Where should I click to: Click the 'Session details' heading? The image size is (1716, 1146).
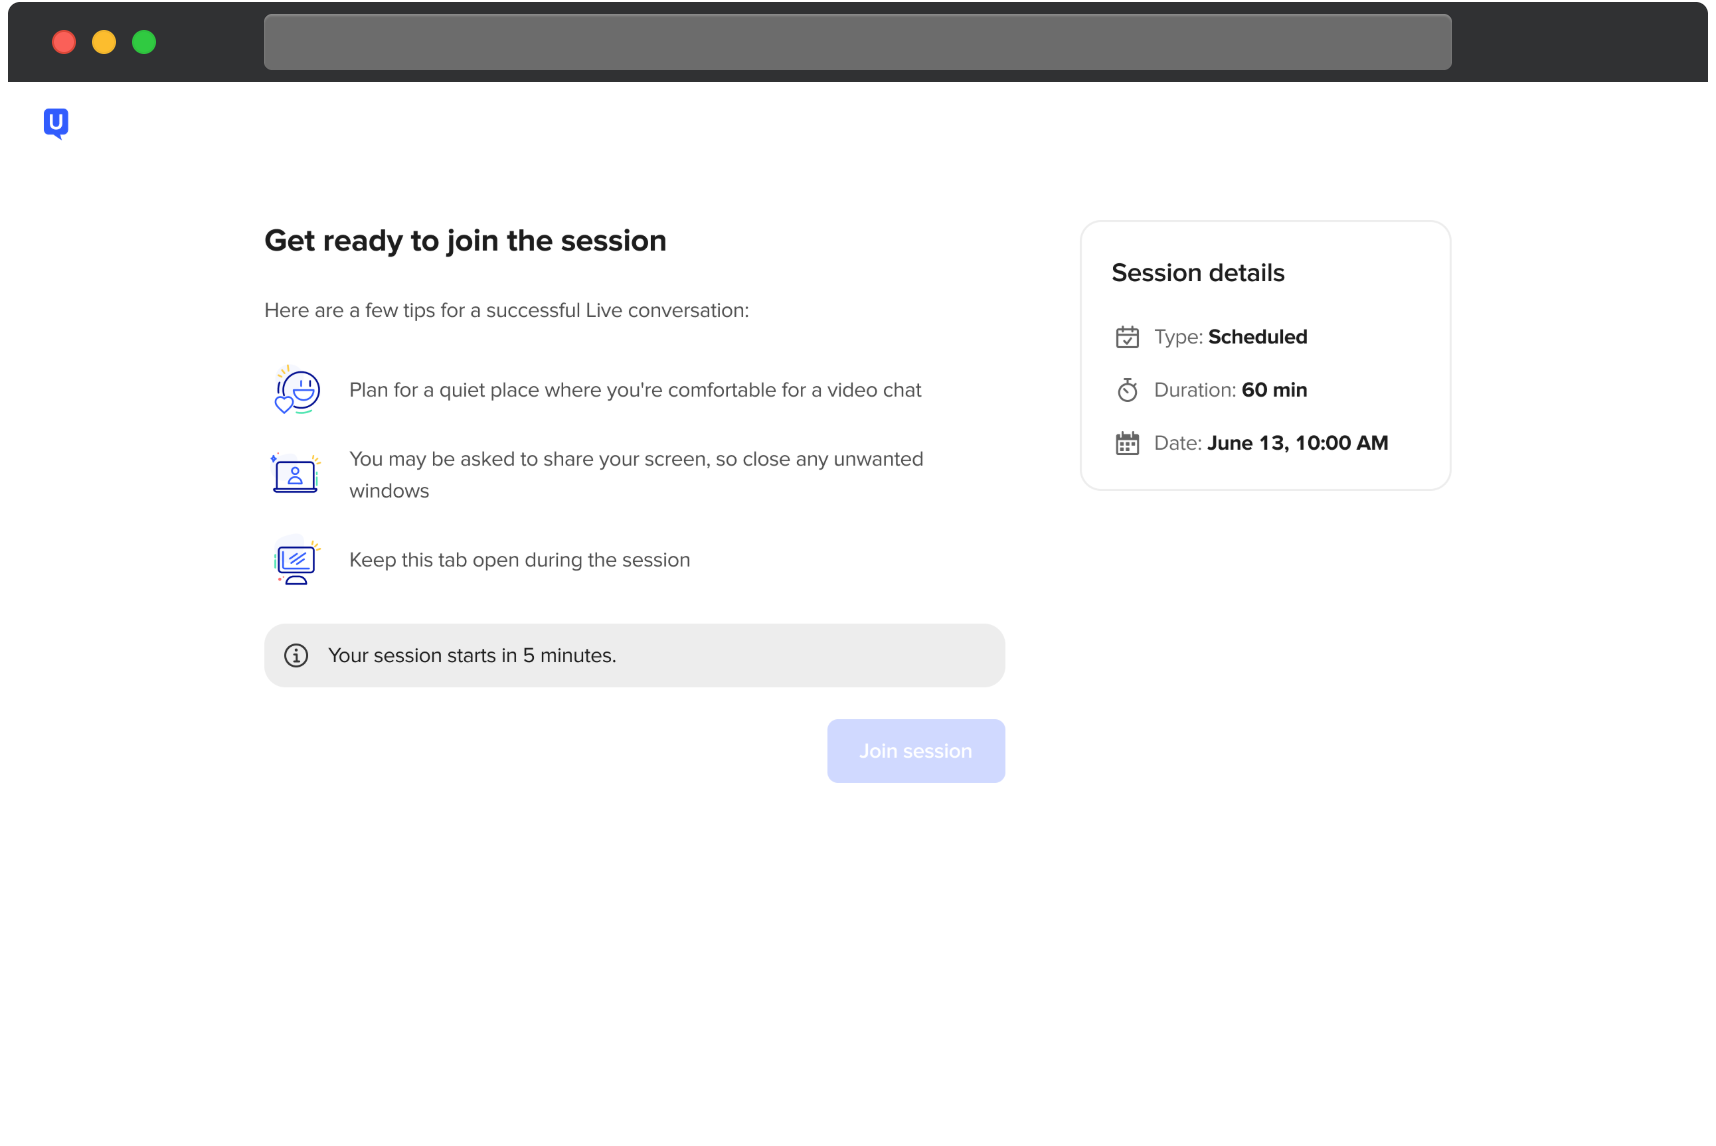point(1198,273)
